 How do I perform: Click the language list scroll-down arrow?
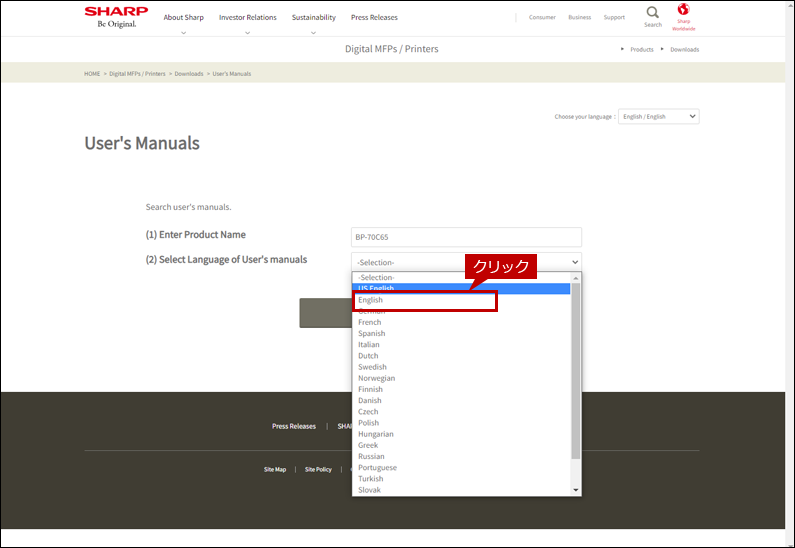click(576, 490)
